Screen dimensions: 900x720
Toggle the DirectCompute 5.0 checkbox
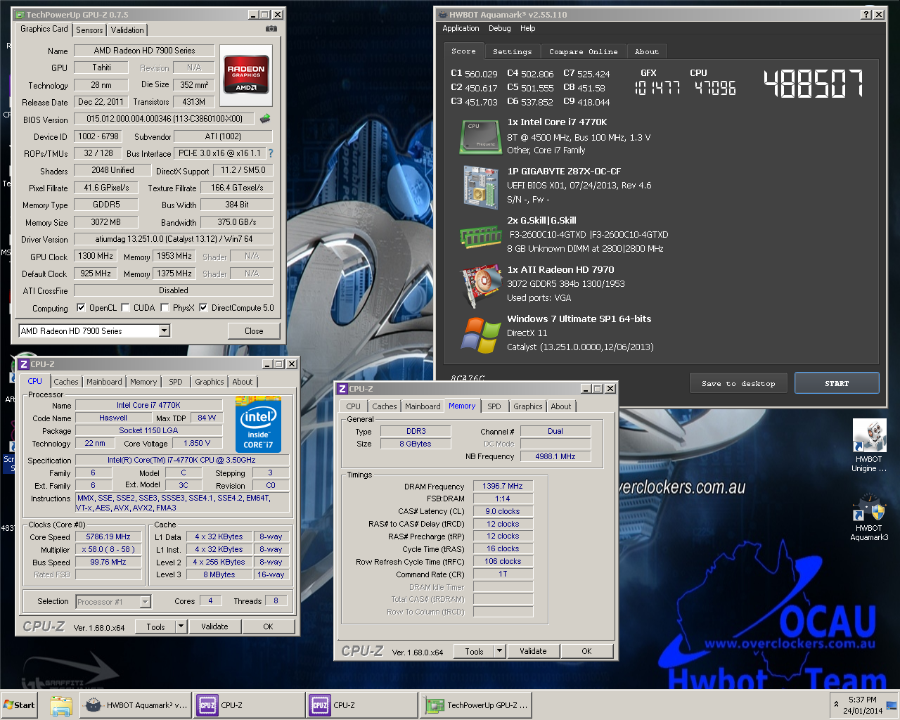click(203, 308)
